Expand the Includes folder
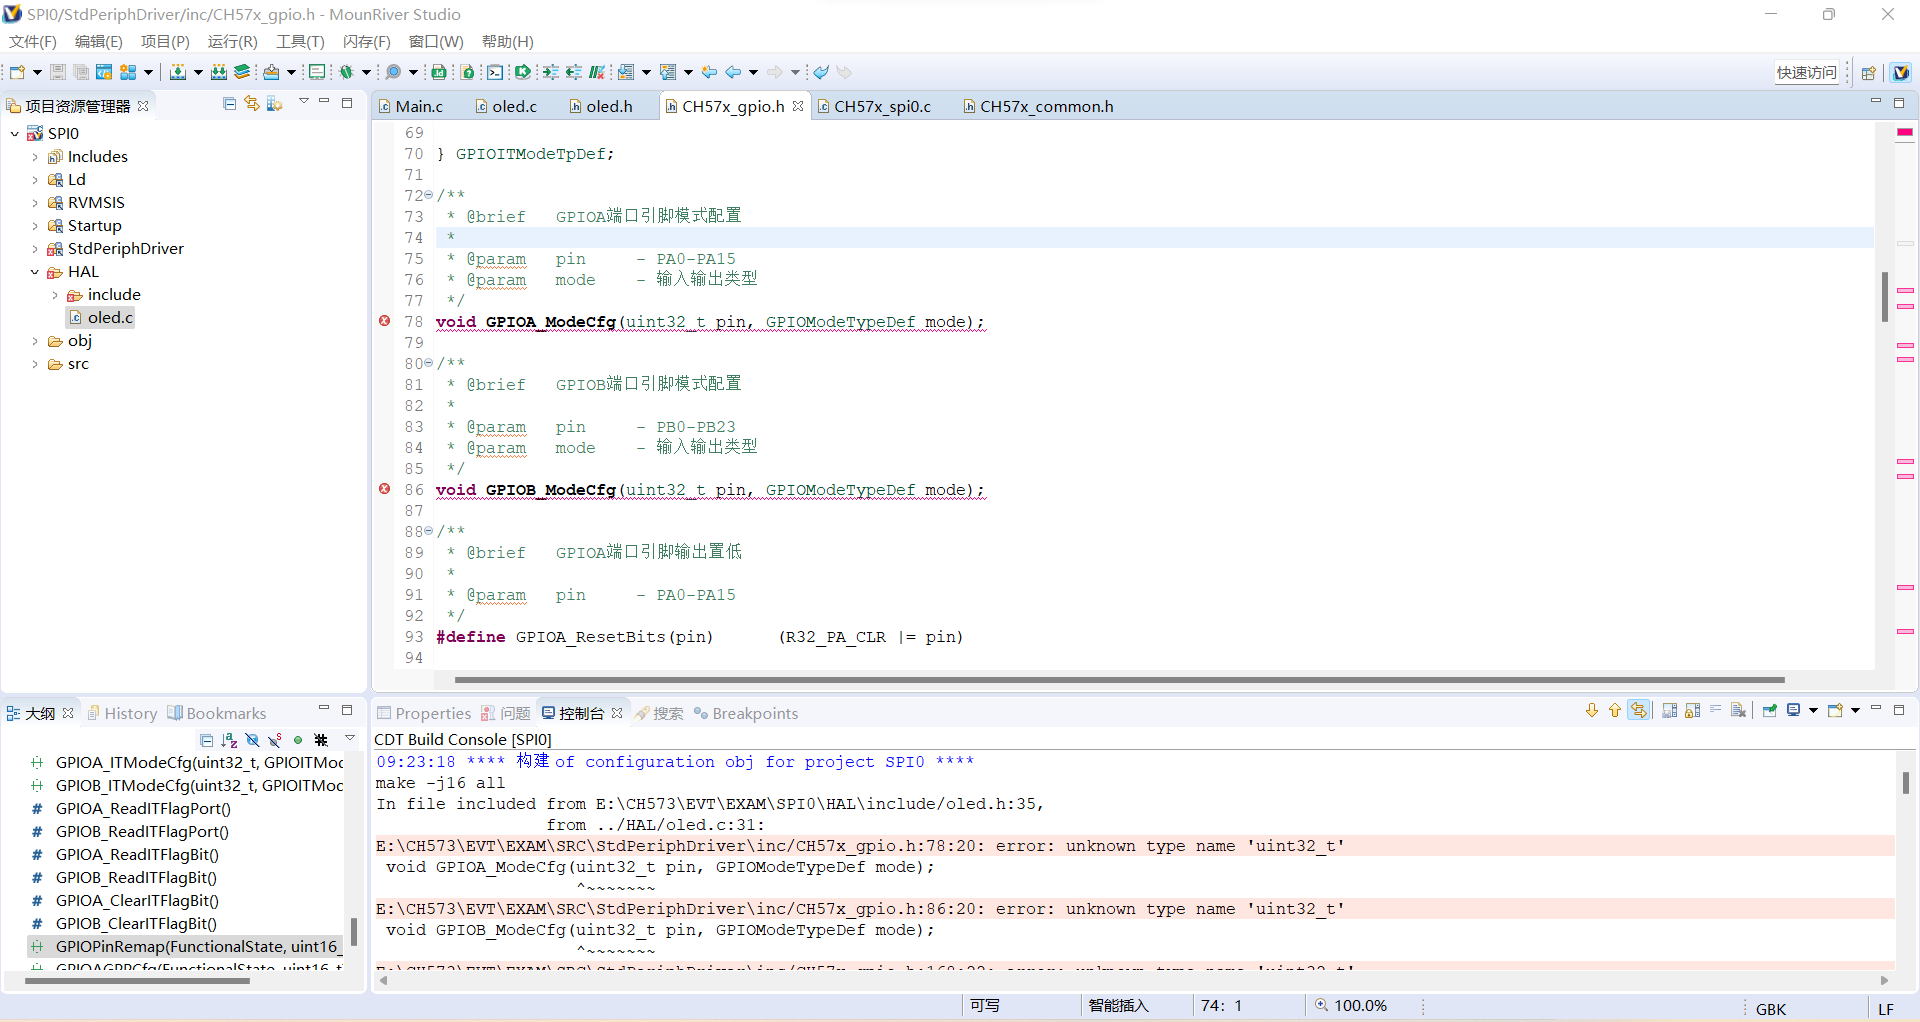The image size is (1920, 1022). point(35,157)
